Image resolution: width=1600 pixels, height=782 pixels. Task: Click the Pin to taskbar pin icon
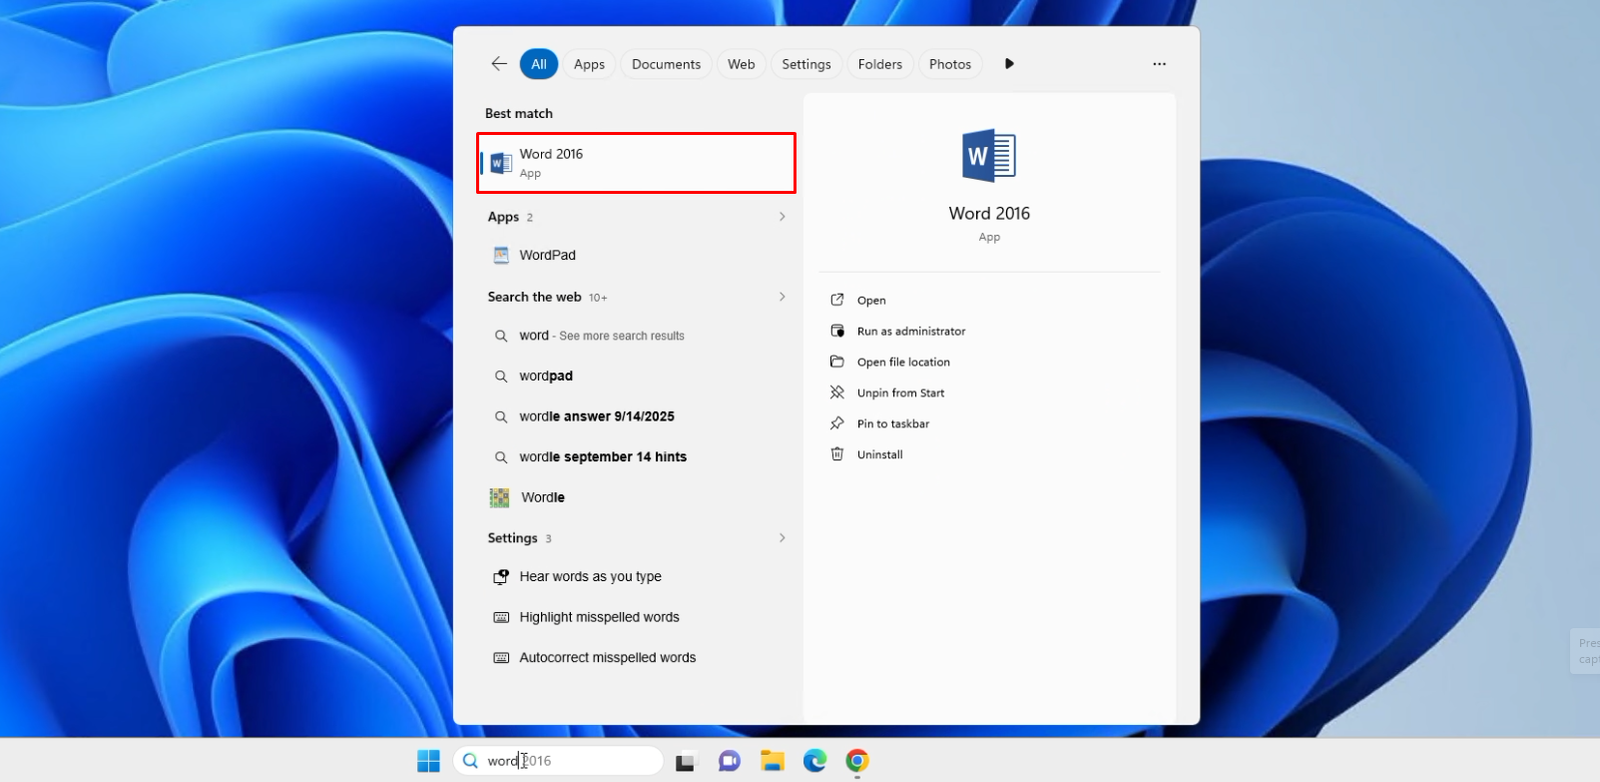[x=837, y=424]
